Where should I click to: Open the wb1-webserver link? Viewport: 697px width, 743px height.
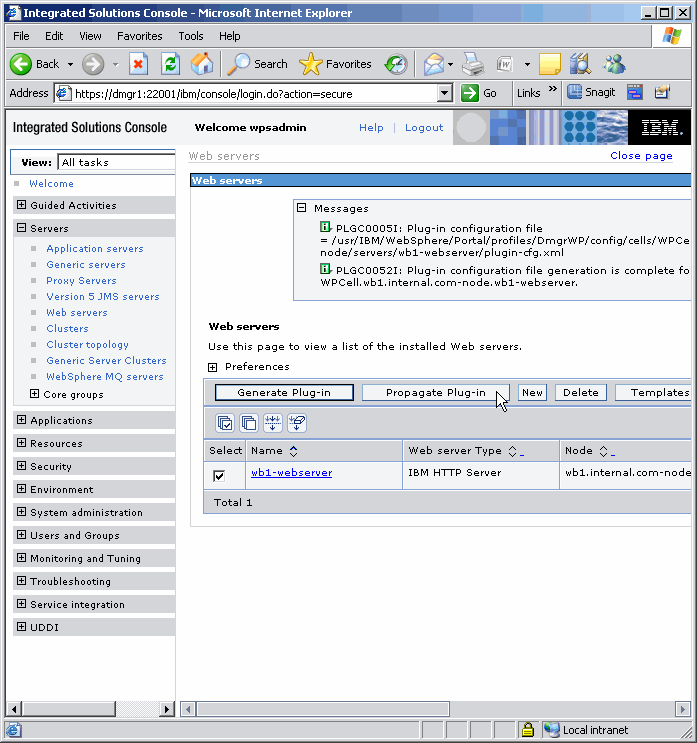(x=291, y=473)
